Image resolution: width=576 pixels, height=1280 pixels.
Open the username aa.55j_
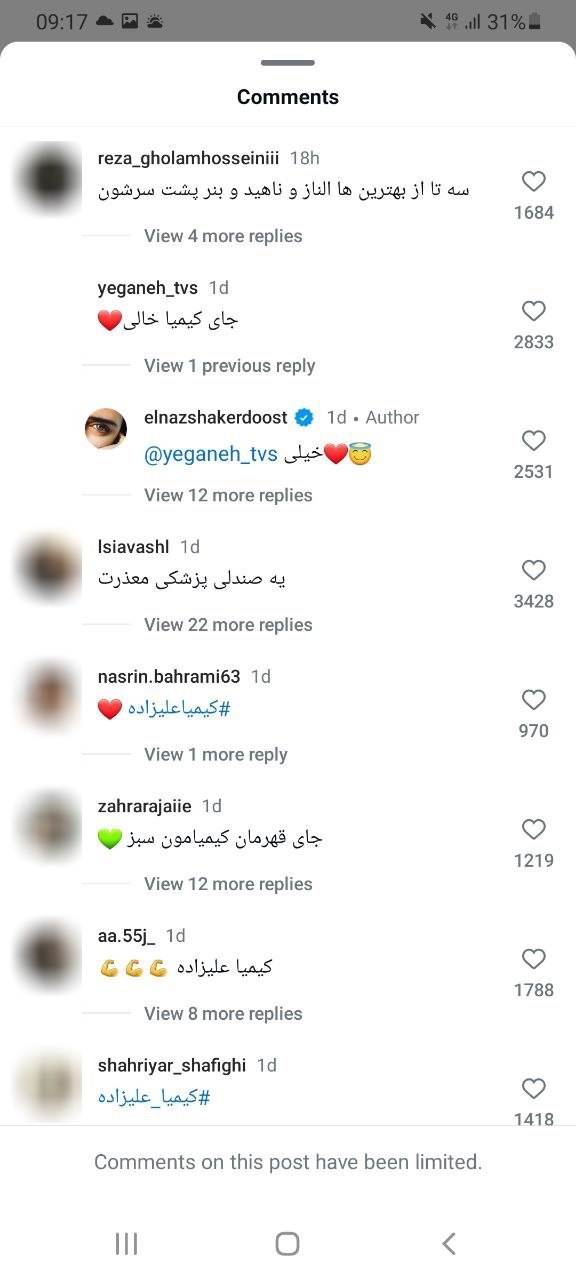126,935
